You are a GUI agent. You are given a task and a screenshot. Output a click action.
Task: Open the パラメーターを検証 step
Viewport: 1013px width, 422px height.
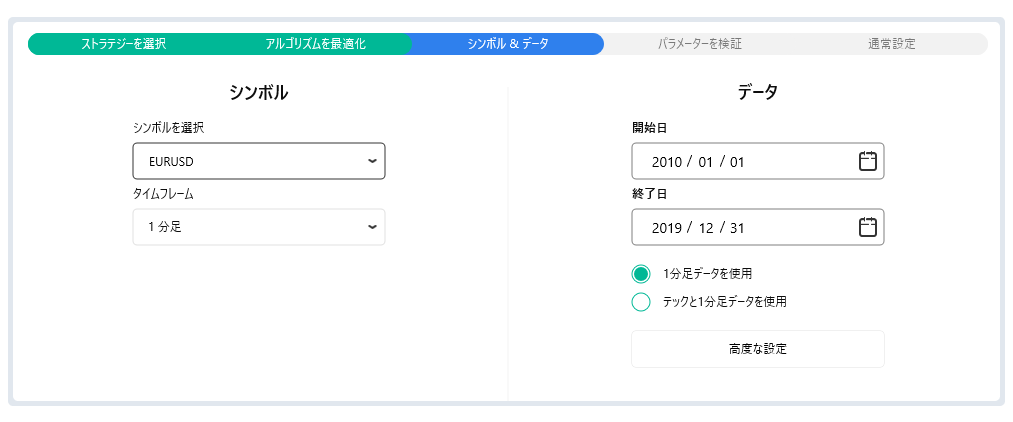click(x=699, y=44)
